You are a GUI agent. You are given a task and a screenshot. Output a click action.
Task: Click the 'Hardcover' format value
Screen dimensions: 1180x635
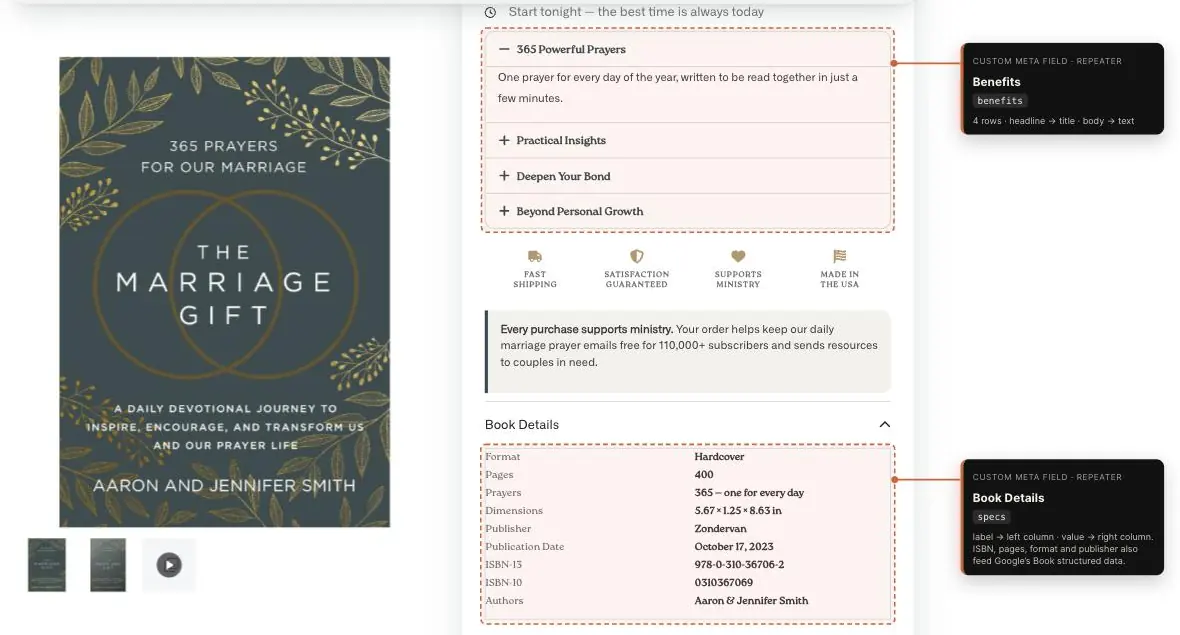pos(719,457)
